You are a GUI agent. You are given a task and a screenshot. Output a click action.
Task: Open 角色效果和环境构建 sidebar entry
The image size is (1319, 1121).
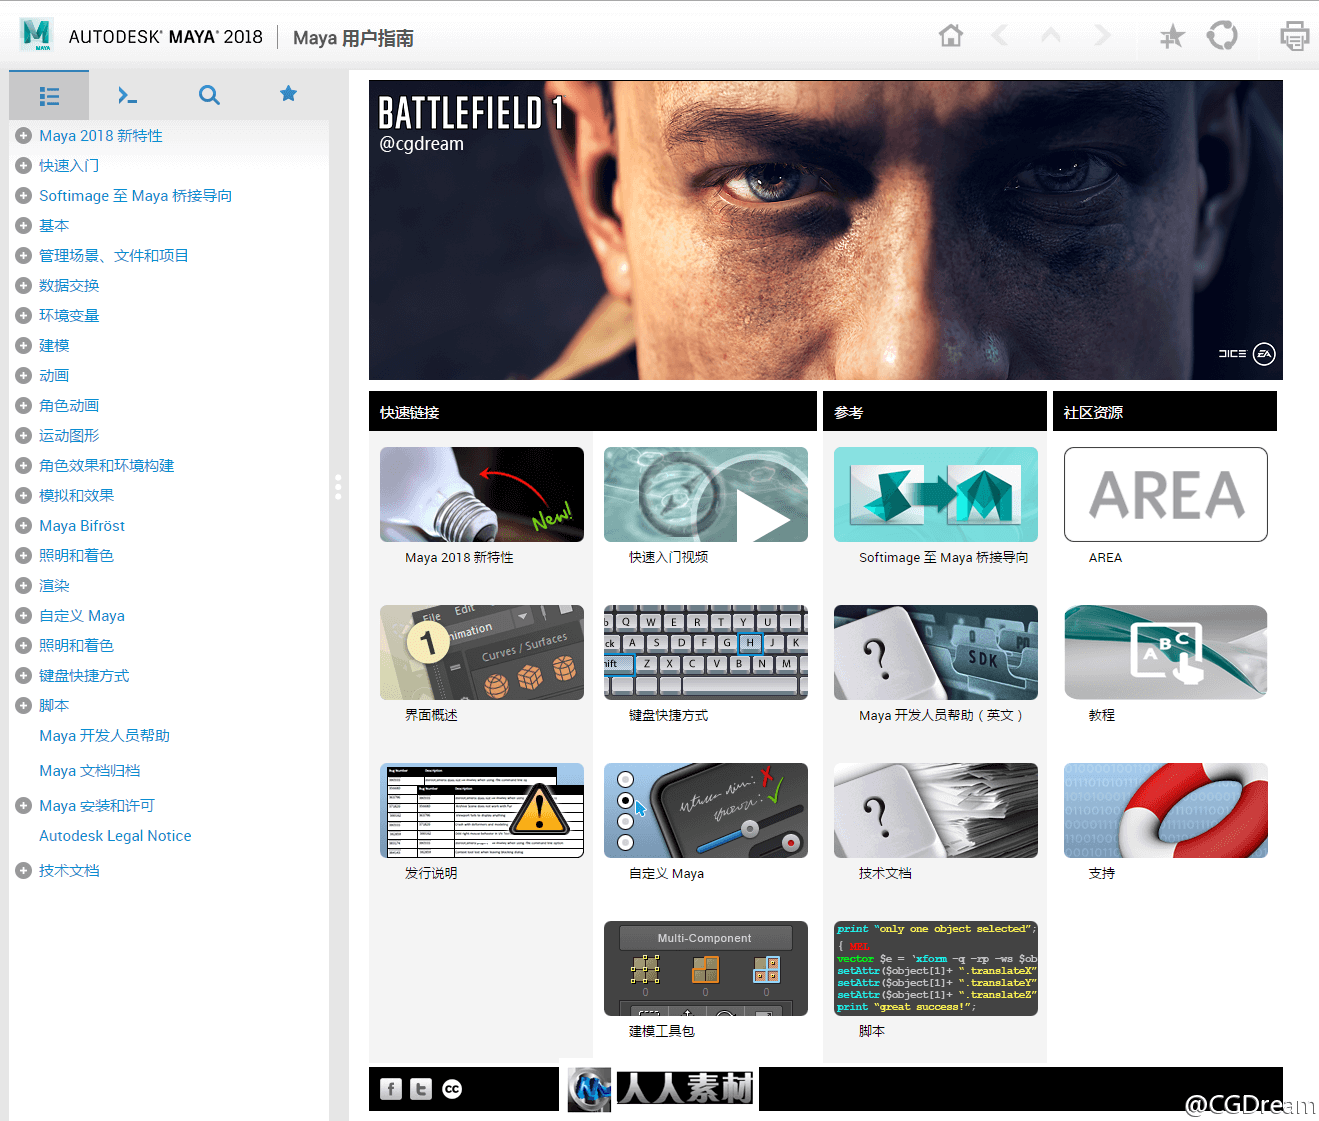point(106,465)
